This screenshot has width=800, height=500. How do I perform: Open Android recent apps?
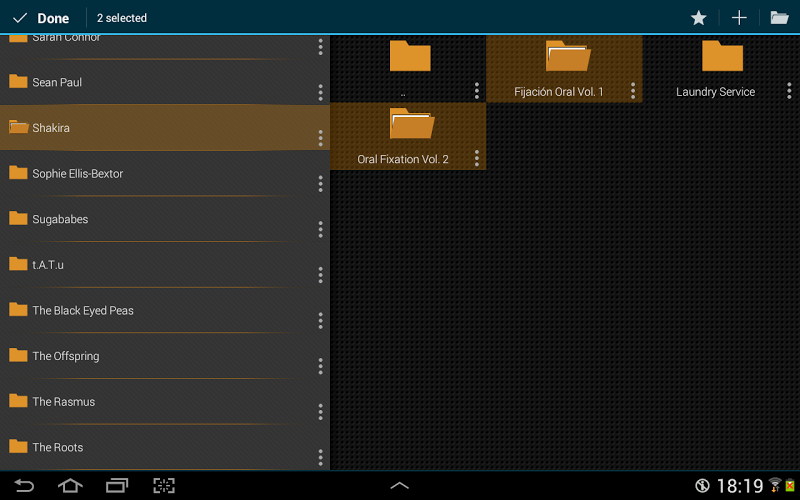117,485
